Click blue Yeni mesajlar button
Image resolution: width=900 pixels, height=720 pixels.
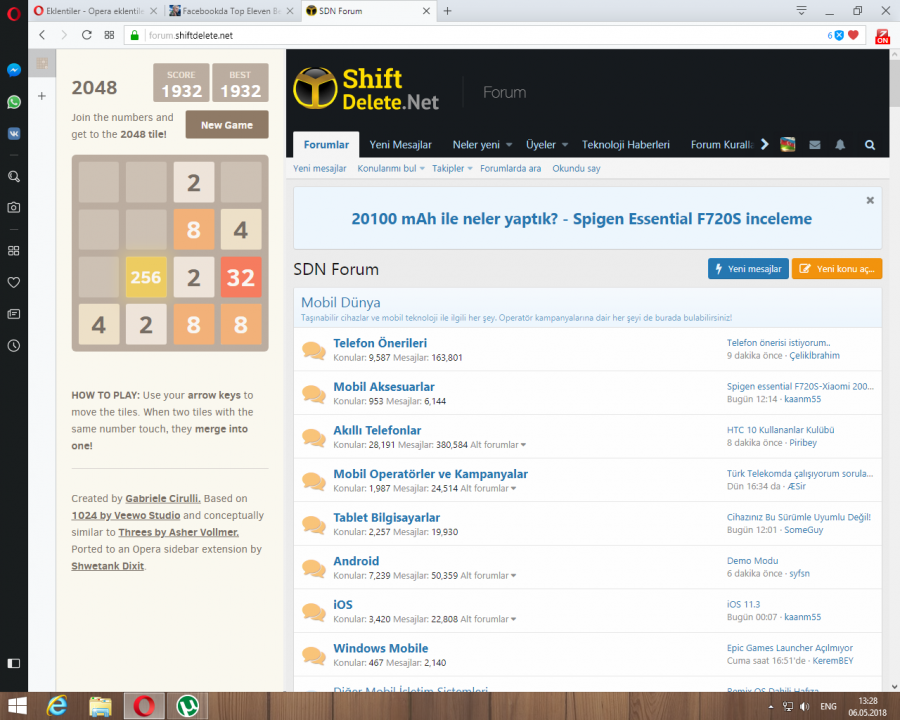[x=748, y=269]
